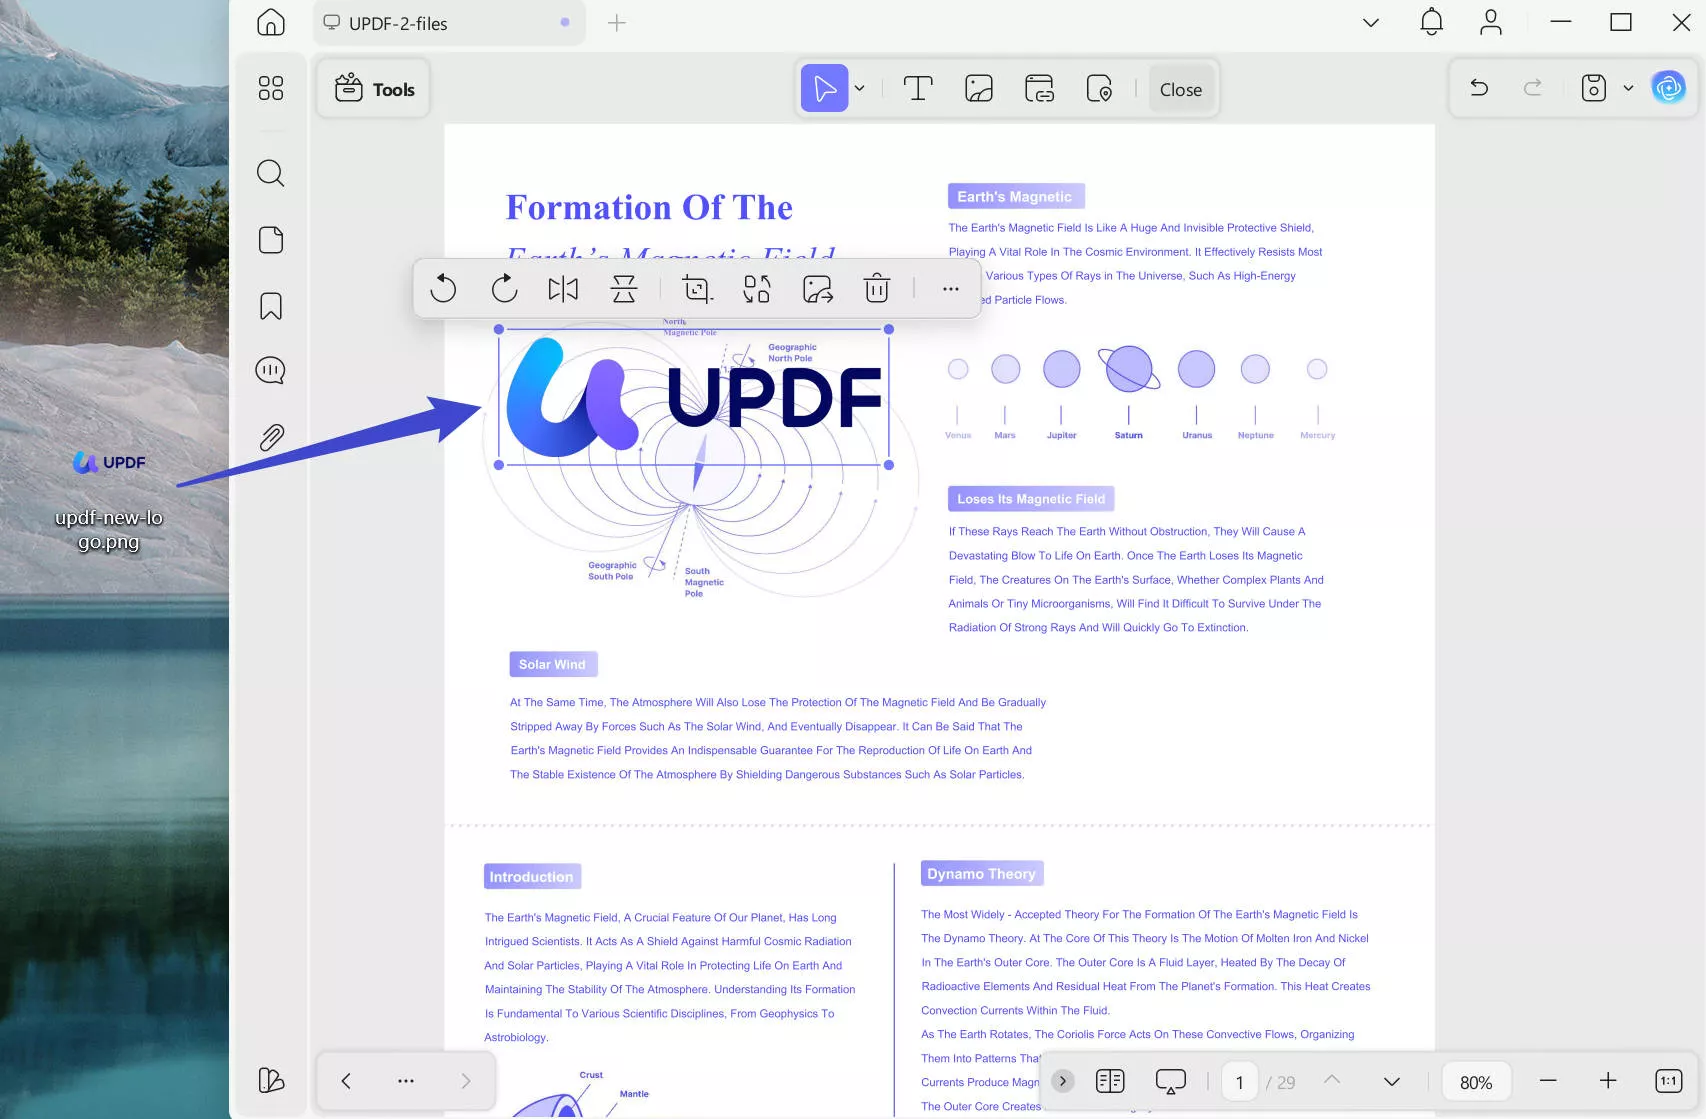1706x1119 pixels.
Task: Delete the selected image with trash icon
Action: coord(876,289)
